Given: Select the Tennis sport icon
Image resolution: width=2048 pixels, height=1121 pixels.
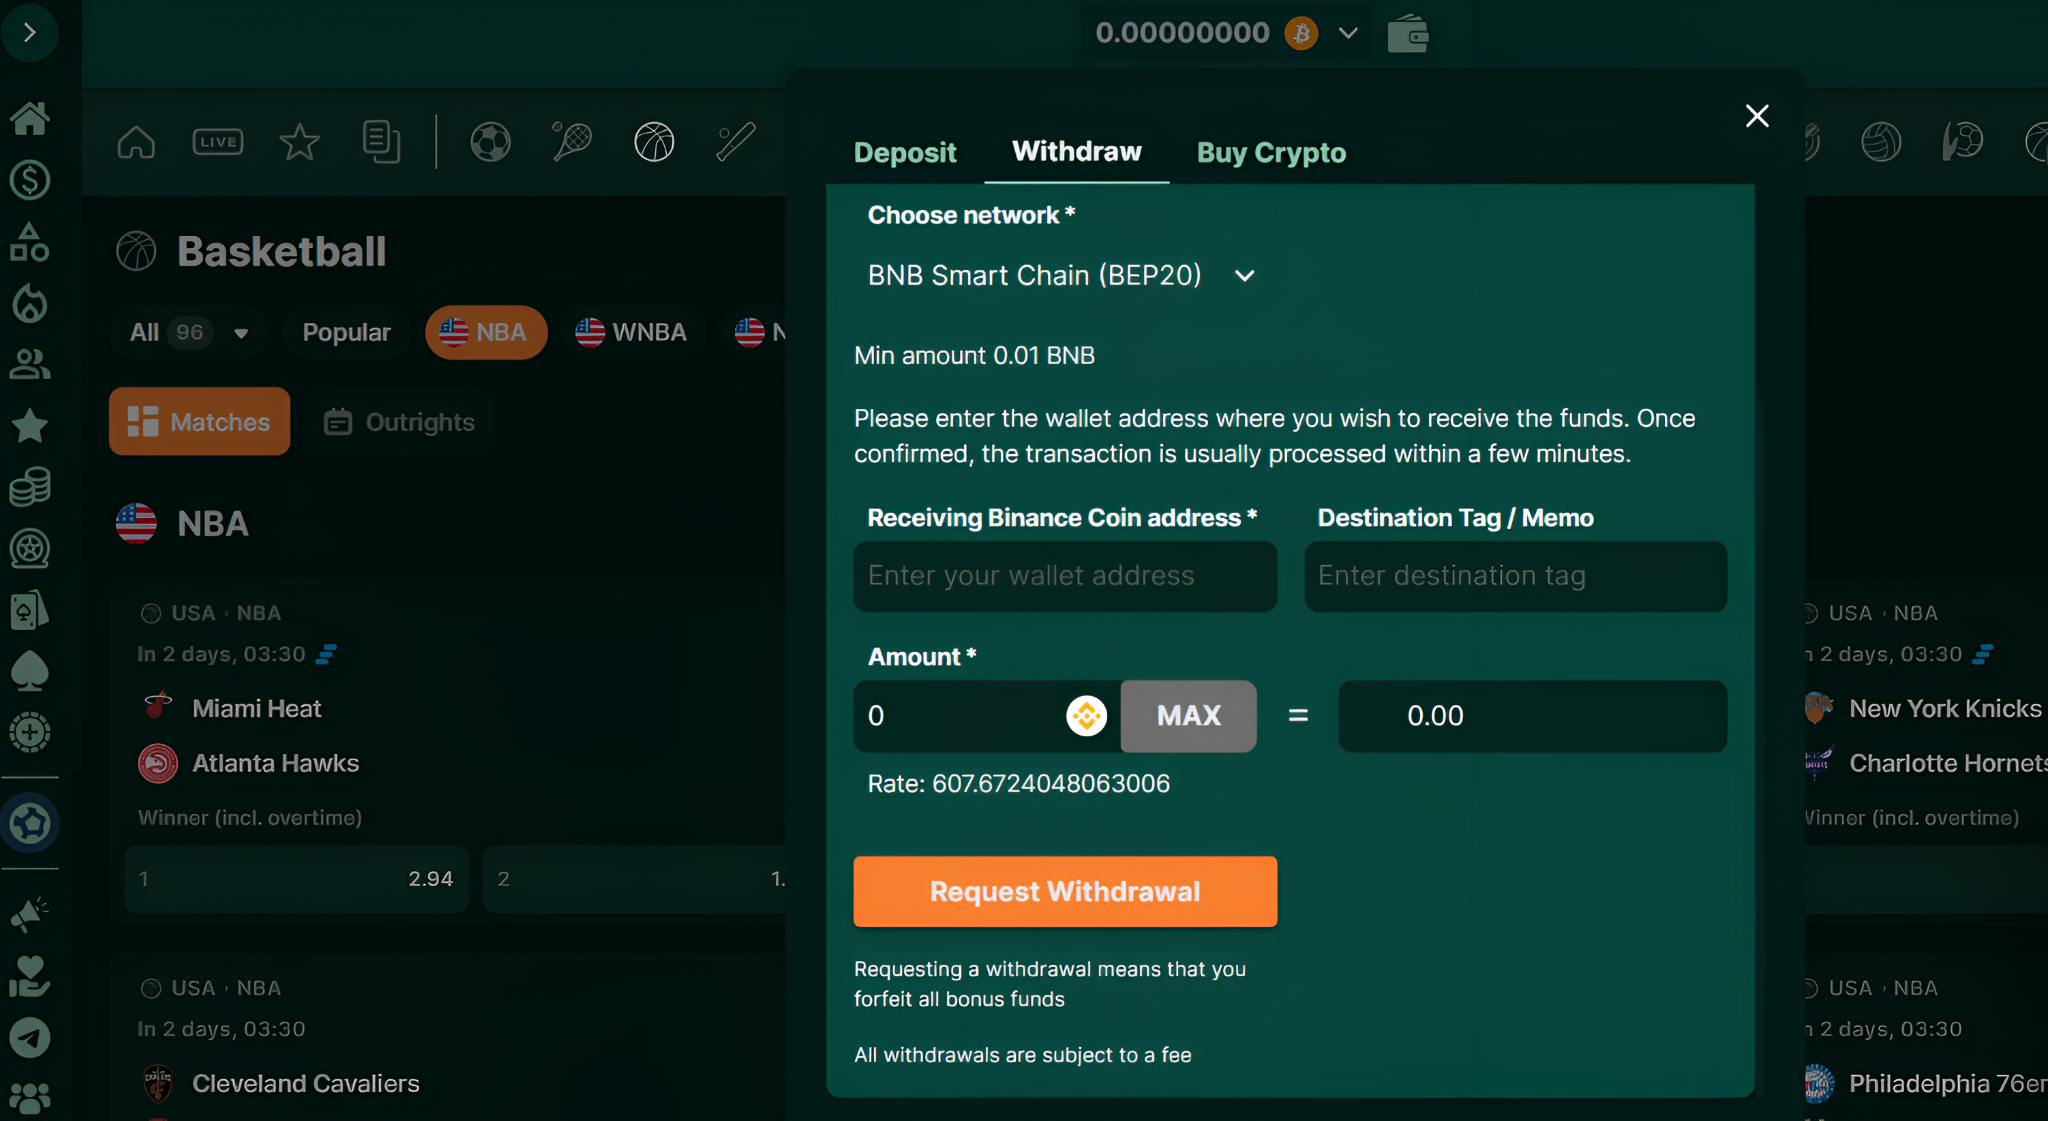Looking at the screenshot, I should click(571, 142).
